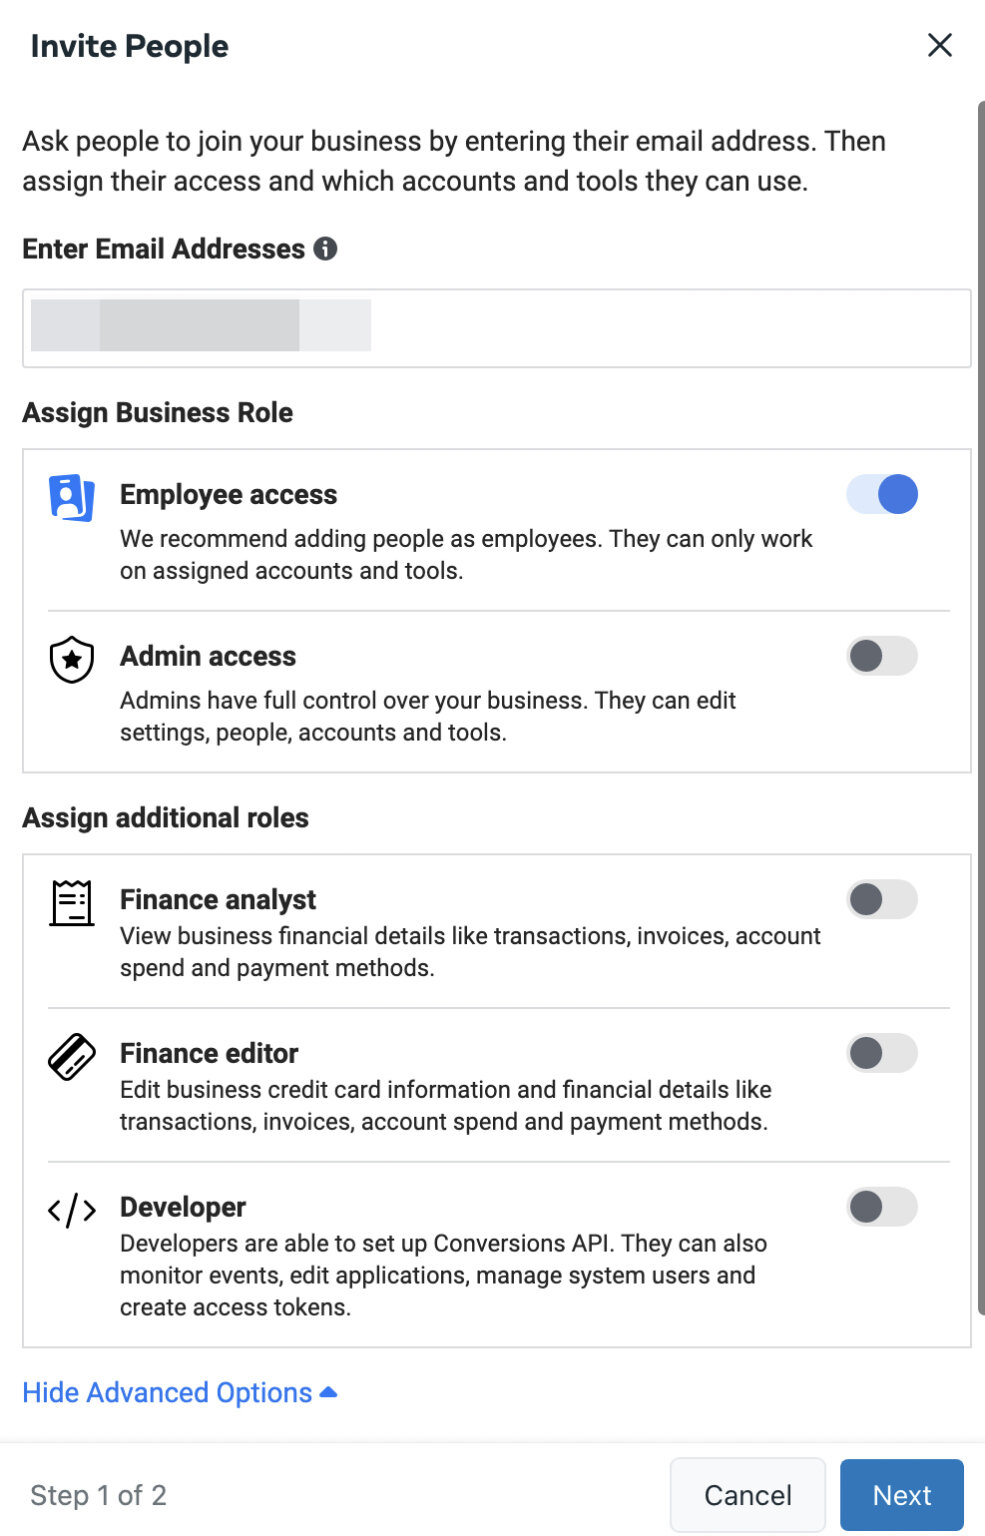Click the Assign additional roles heading
The height and width of the screenshot is (1536, 985).
pyautogui.click(x=165, y=817)
